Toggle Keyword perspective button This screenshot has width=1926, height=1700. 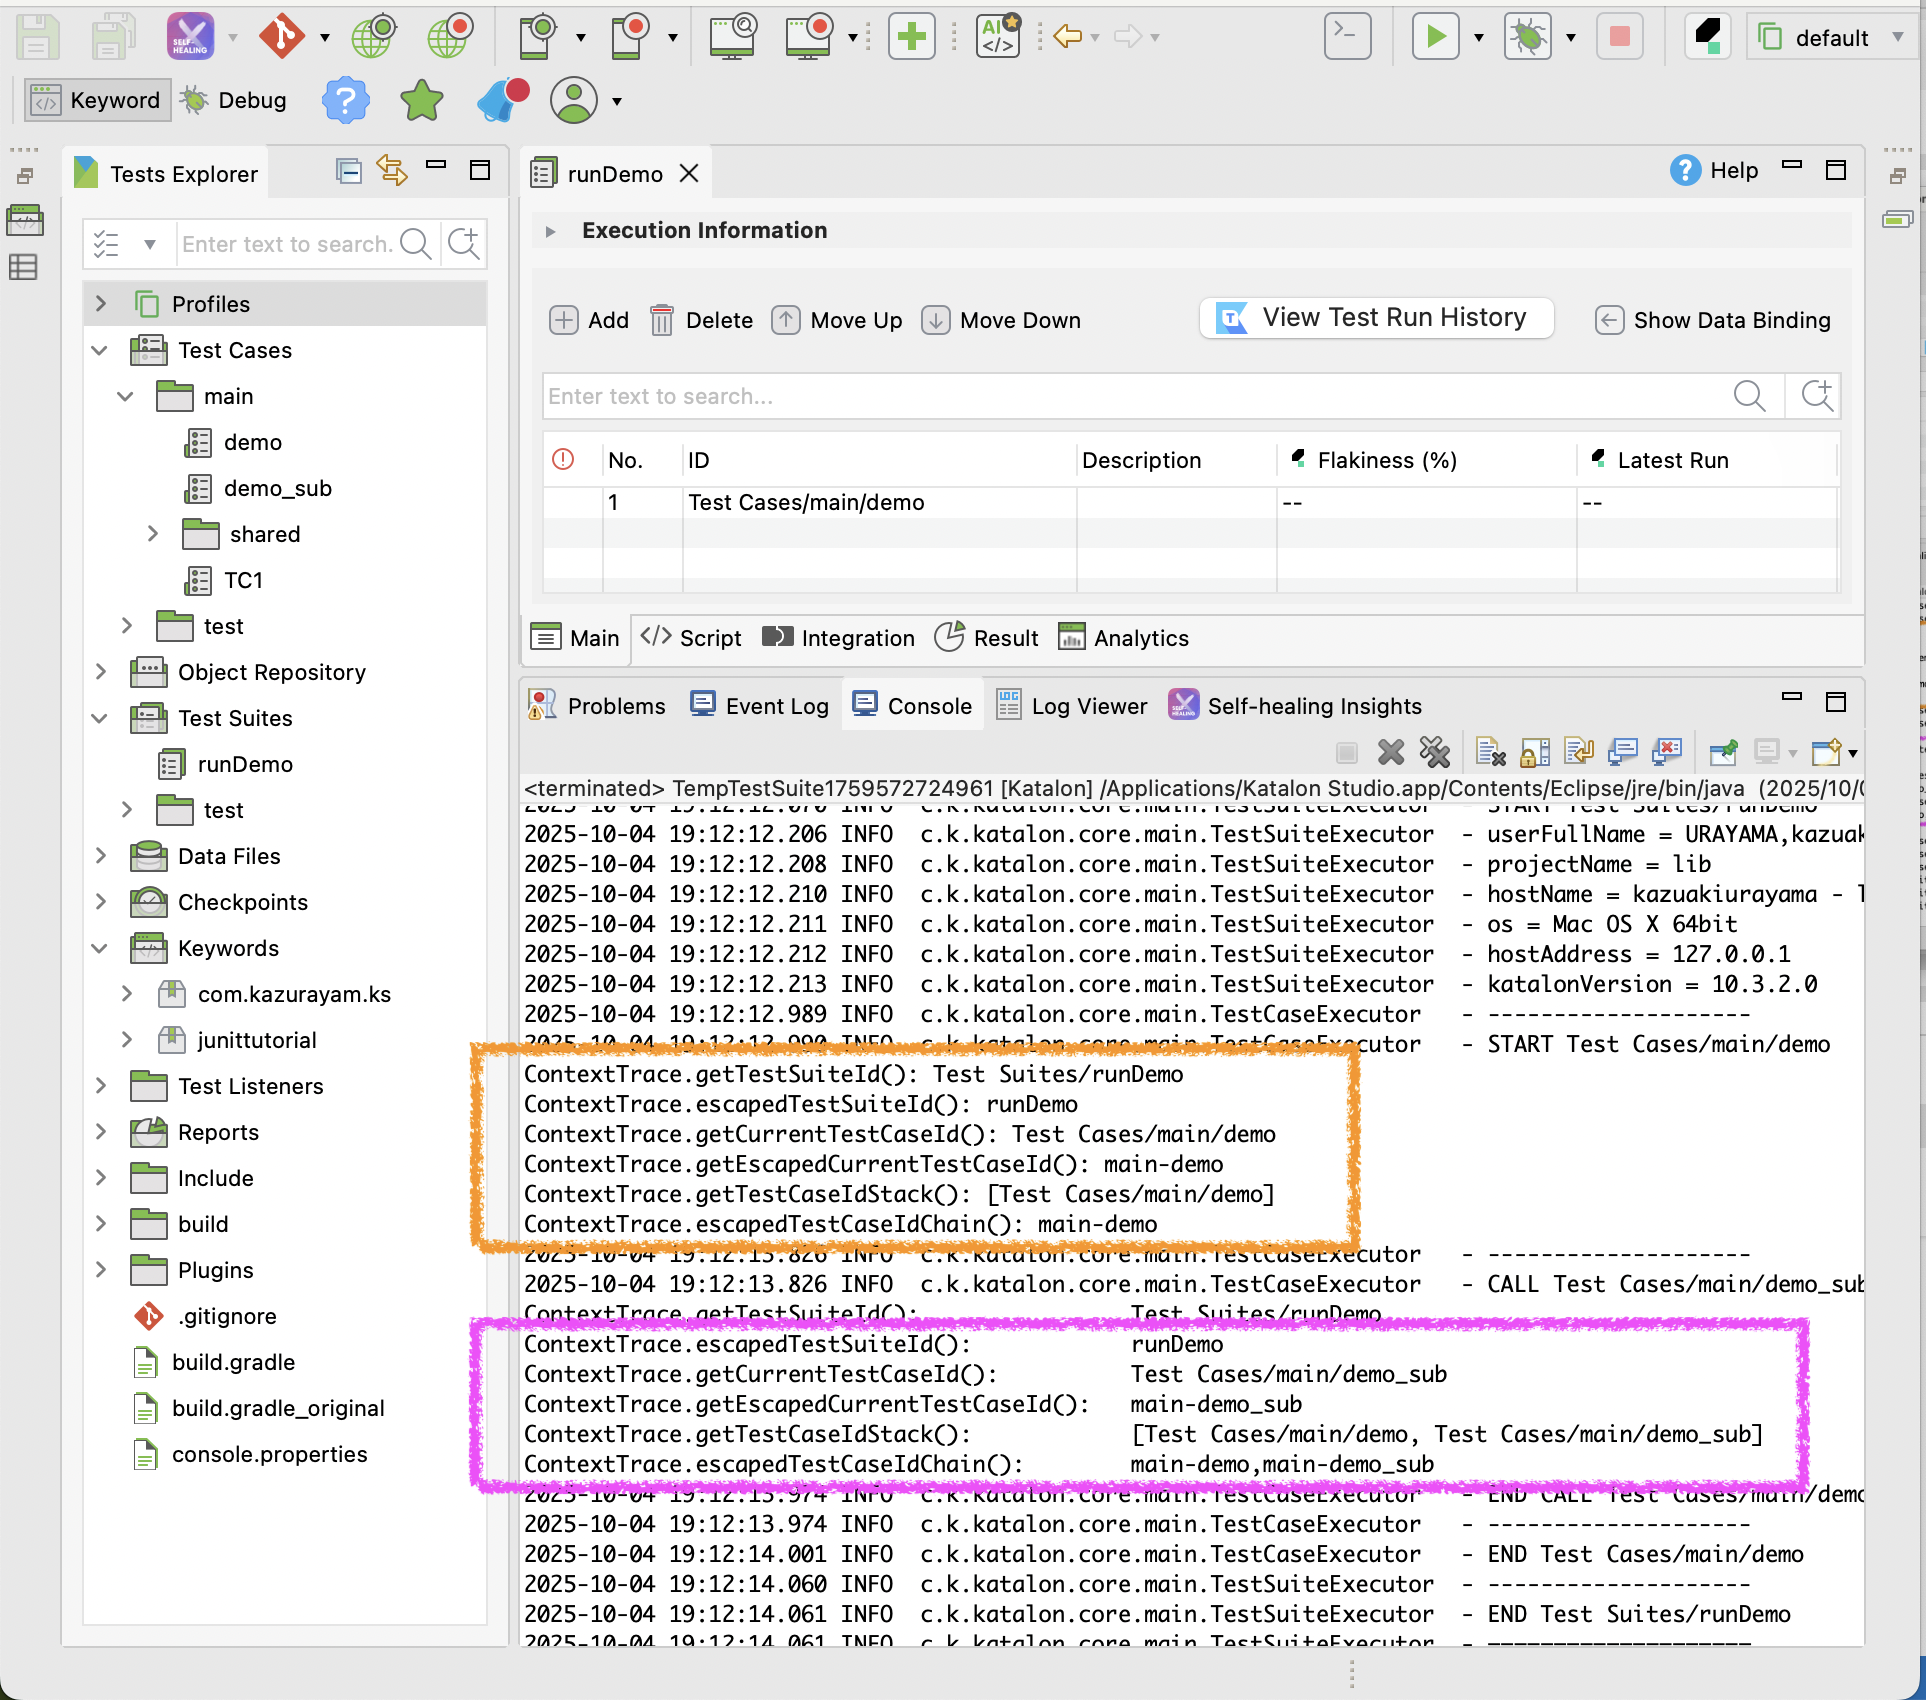click(97, 100)
